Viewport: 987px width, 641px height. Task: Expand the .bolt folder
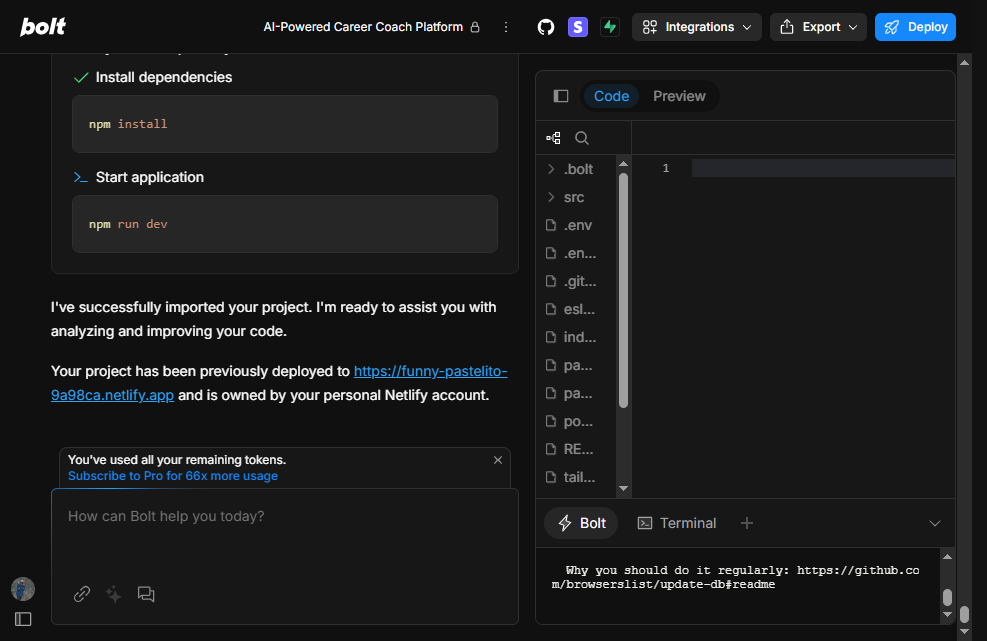coord(578,169)
